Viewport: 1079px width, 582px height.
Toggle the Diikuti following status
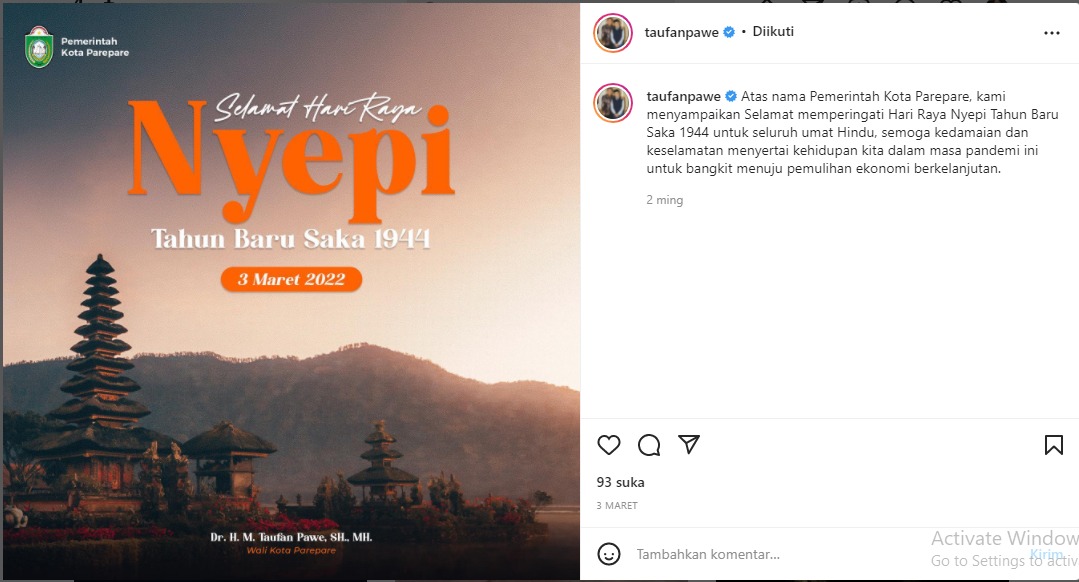click(x=773, y=32)
